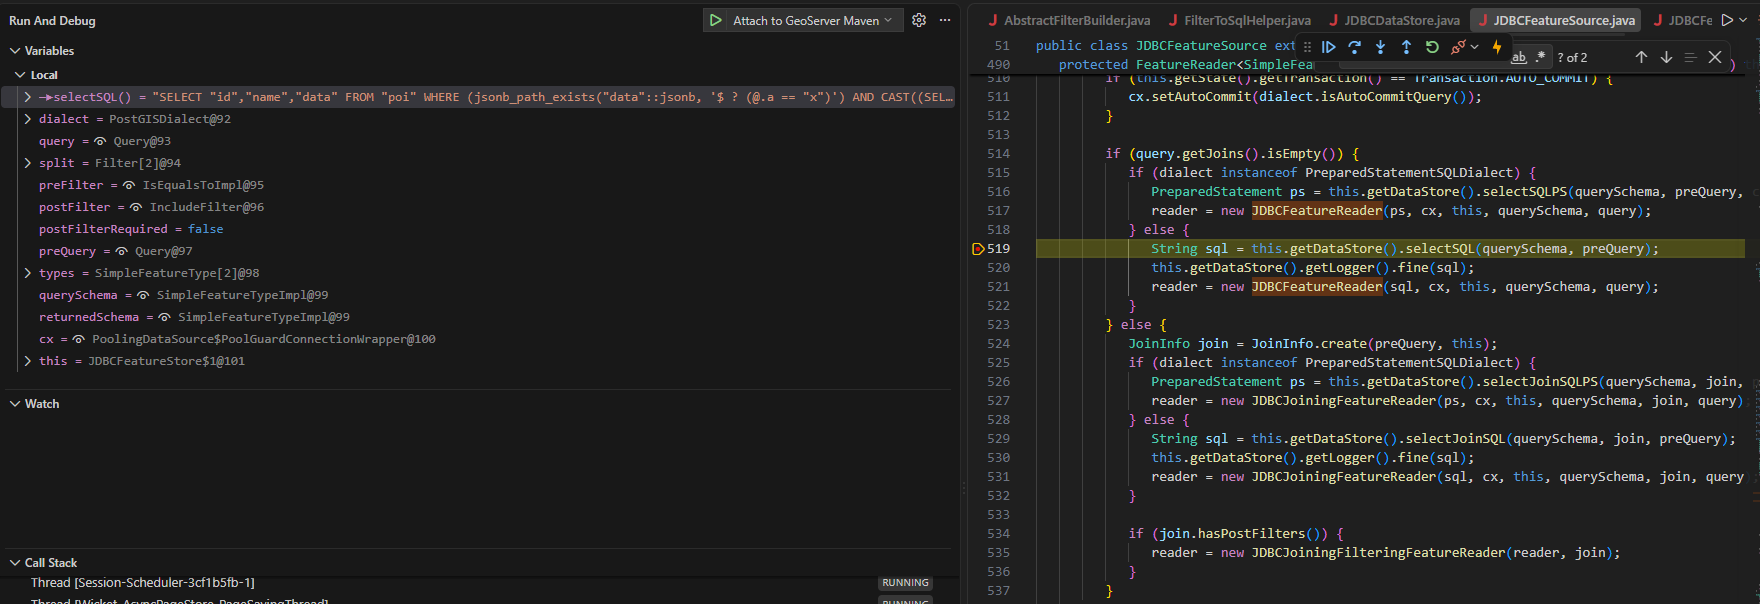This screenshot has height=604, width=1760.
Task: Select postFilterRequired = false variable row
Action: [480, 229]
